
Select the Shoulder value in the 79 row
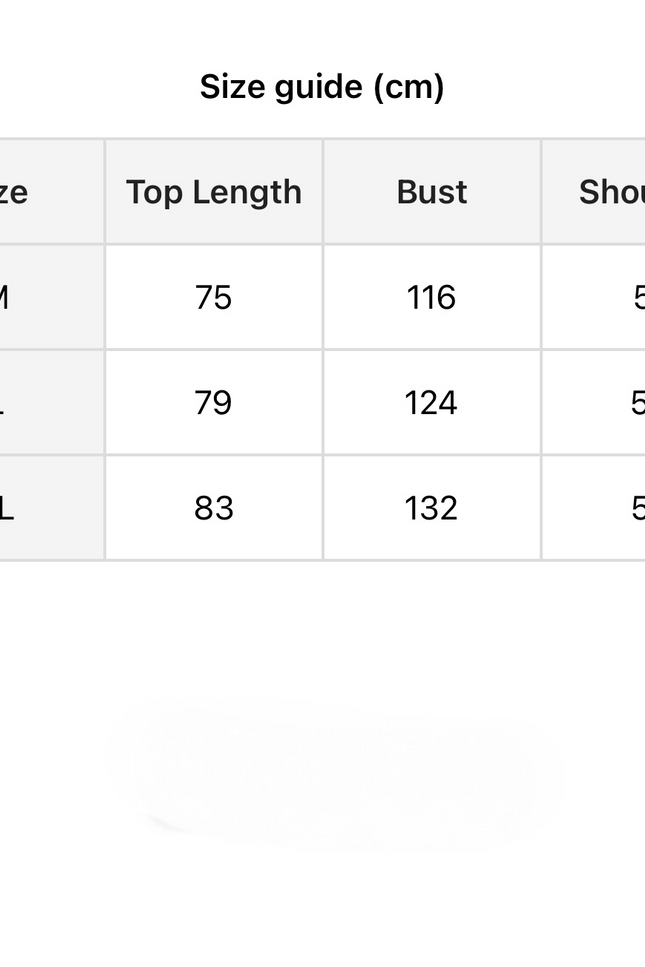click(637, 402)
